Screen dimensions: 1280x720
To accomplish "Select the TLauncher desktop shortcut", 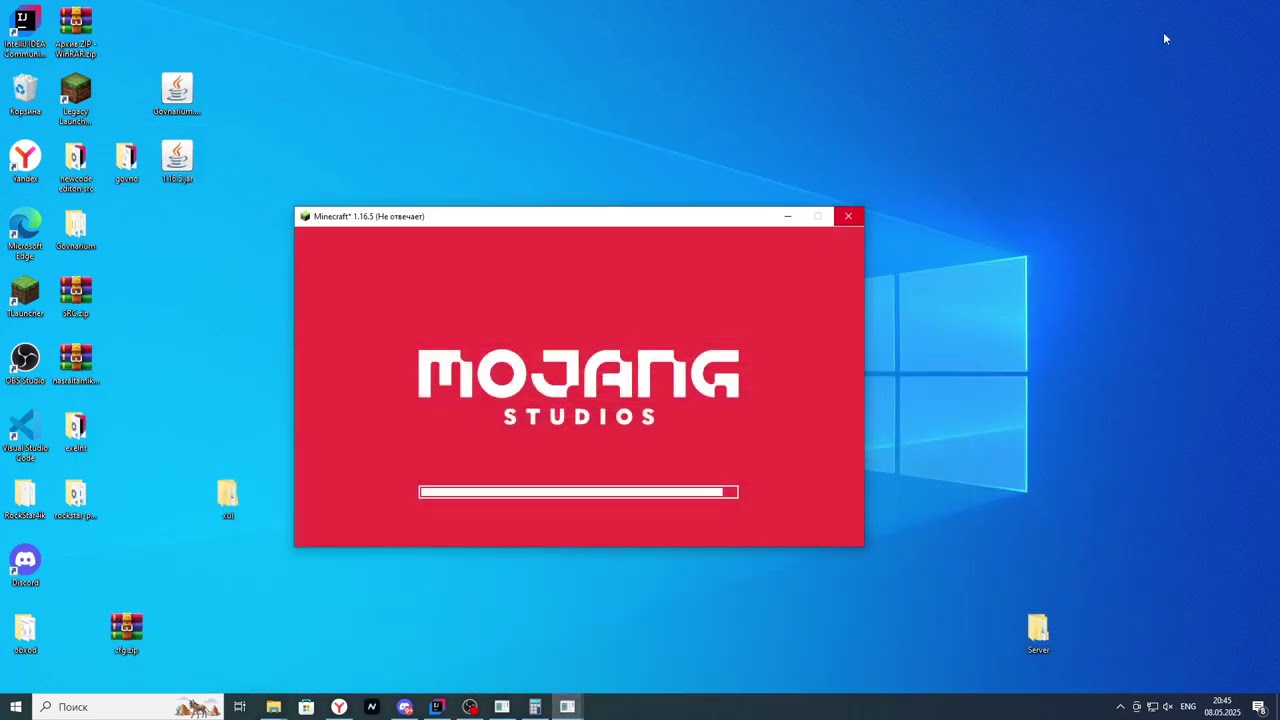I will point(25,297).
